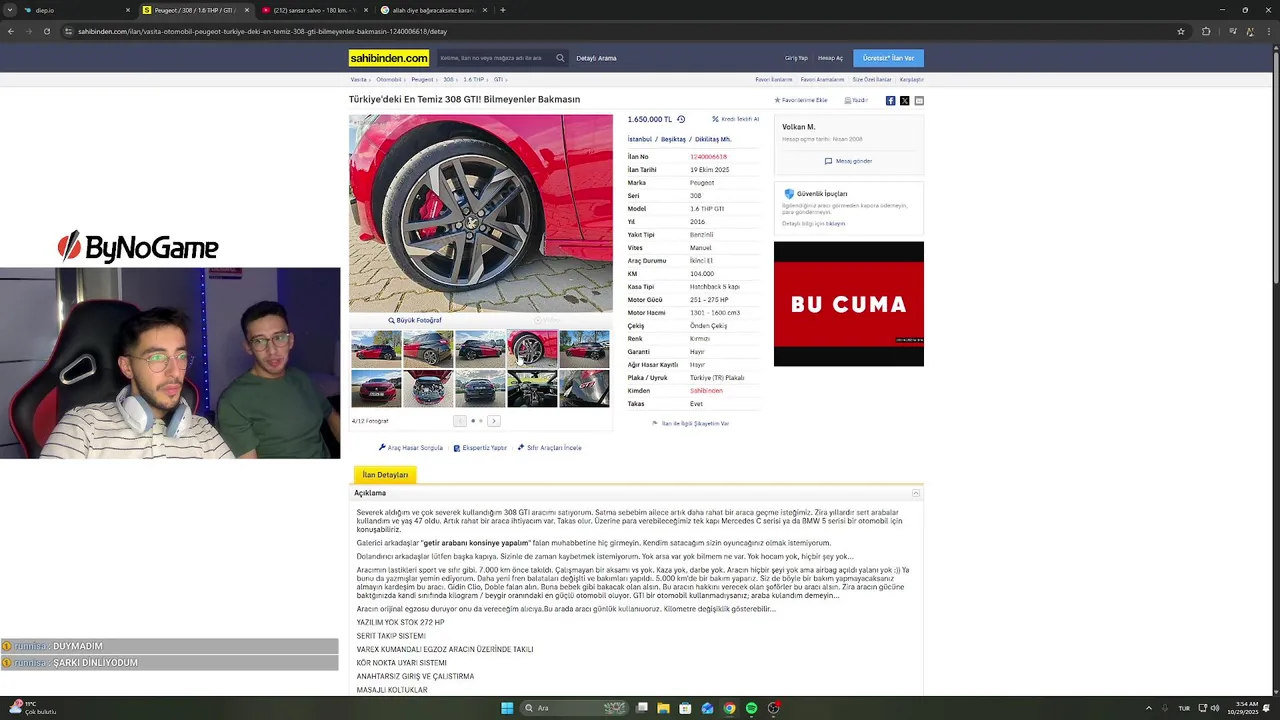Click Ekspertiz Yaptır link

(480, 448)
